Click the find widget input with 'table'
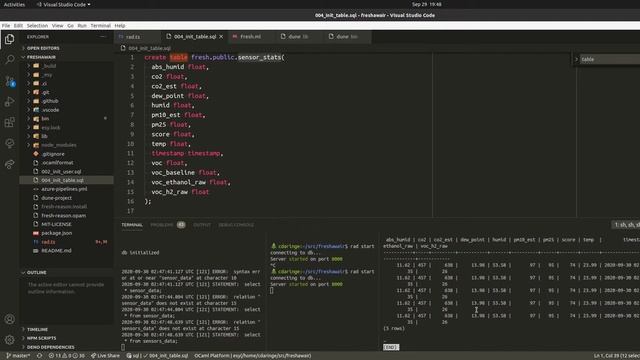 [610, 60]
